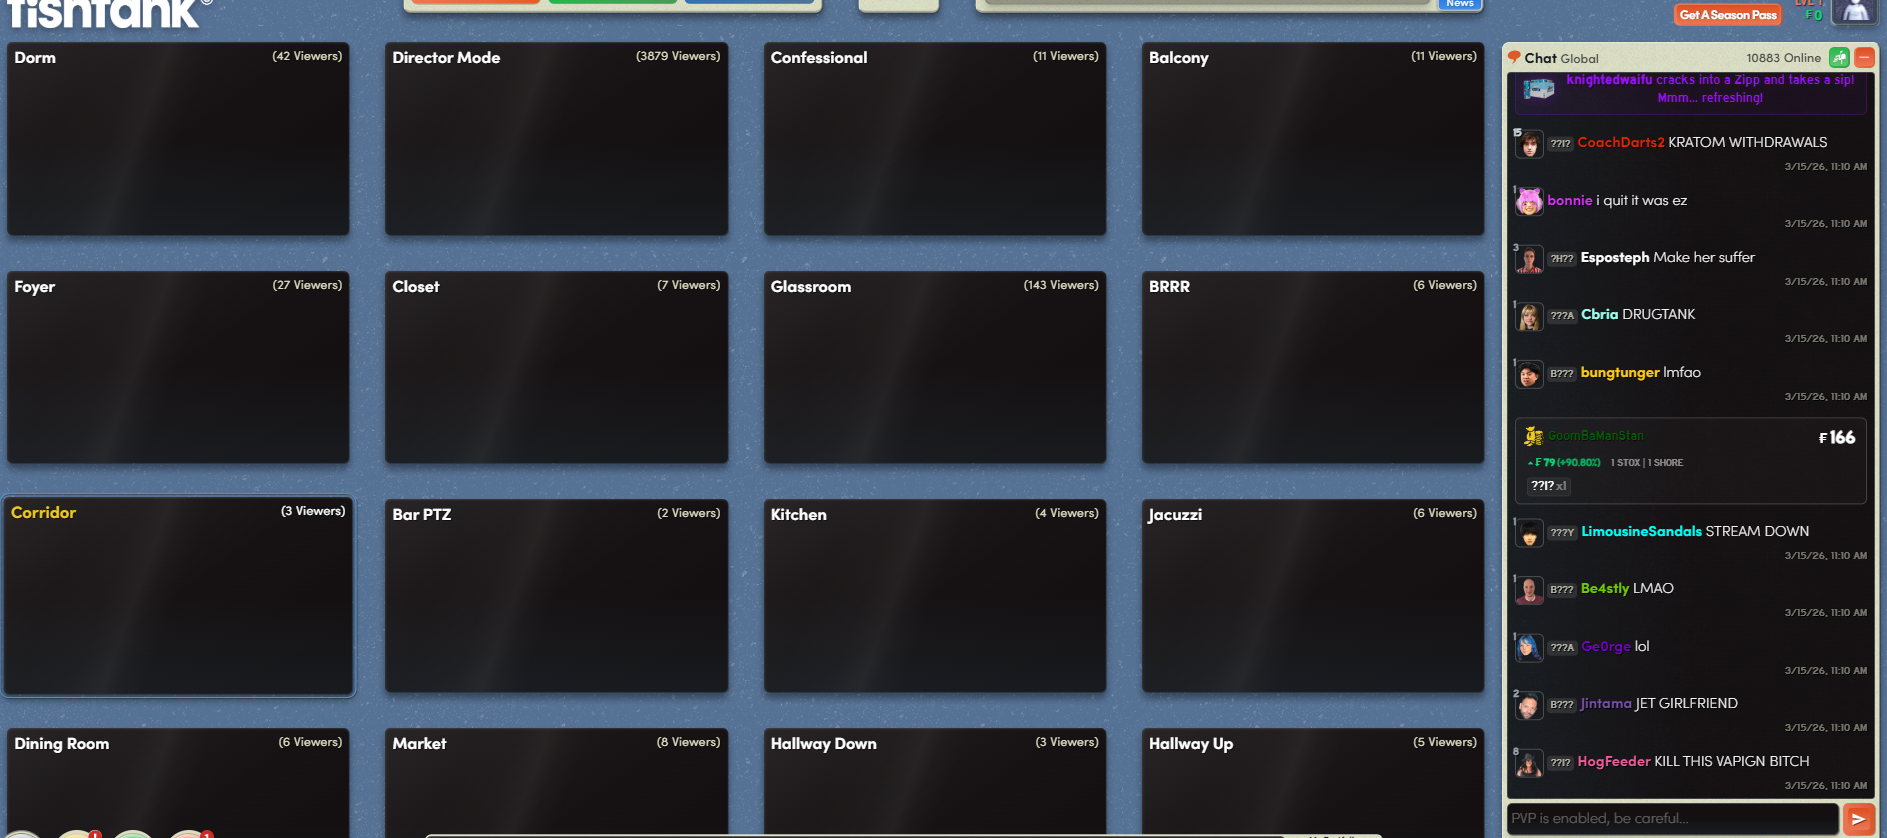This screenshot has width=1887, height=838.
Task: Open Be4stly's username link
Action: coord(1605,589)
